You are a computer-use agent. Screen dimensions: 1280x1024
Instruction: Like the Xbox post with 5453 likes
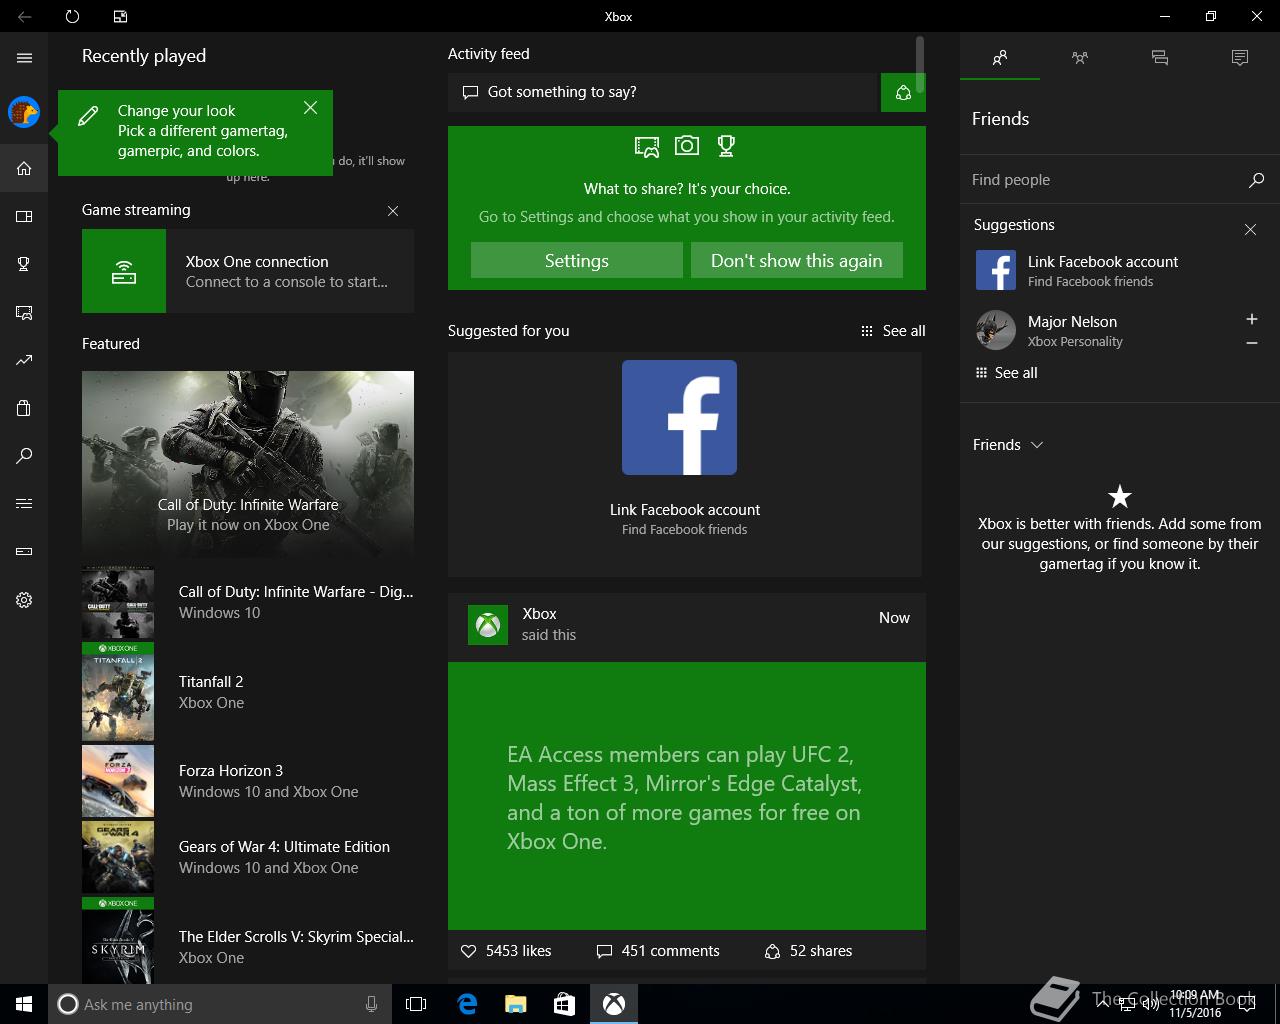tap(506, 951)
